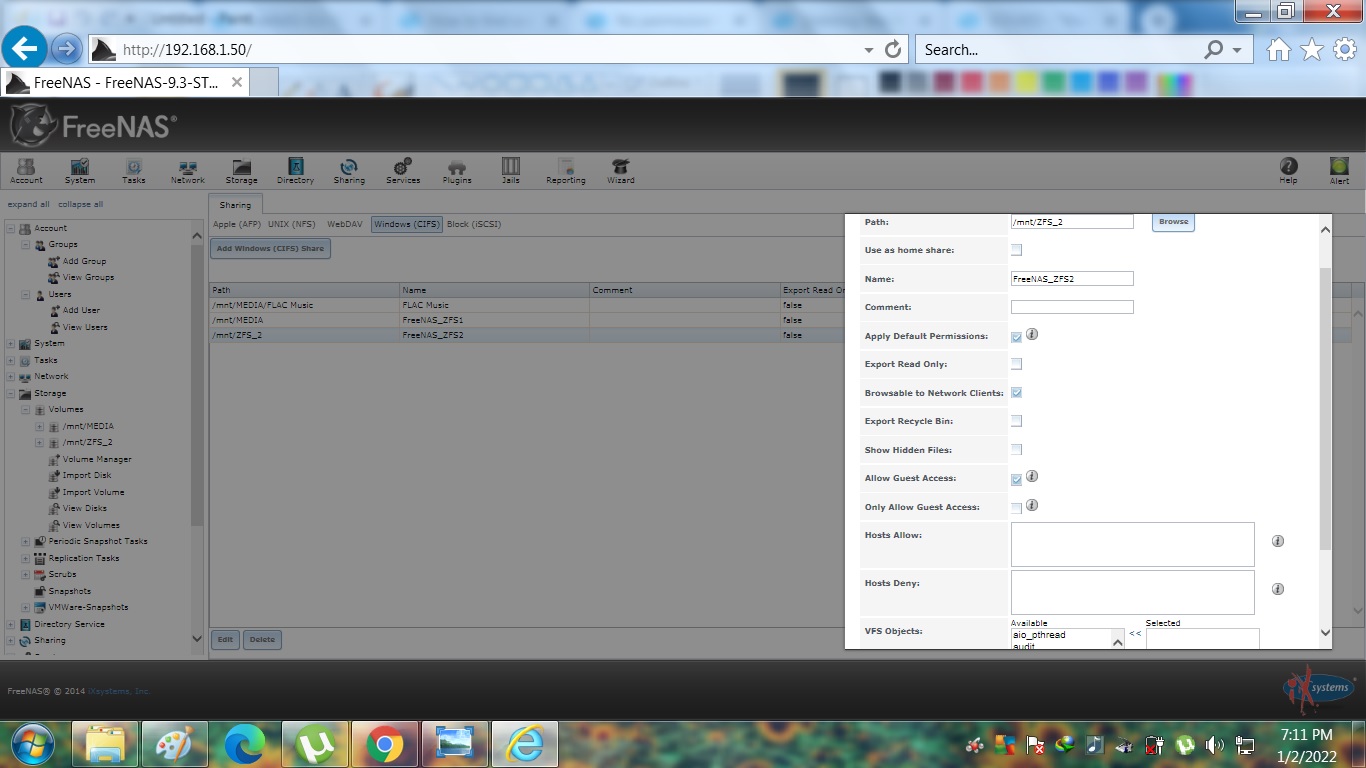Click Add Windows (CIFS) Share button
The image size is (1366, 768).
pyautogui.click(x=270, y=248)
